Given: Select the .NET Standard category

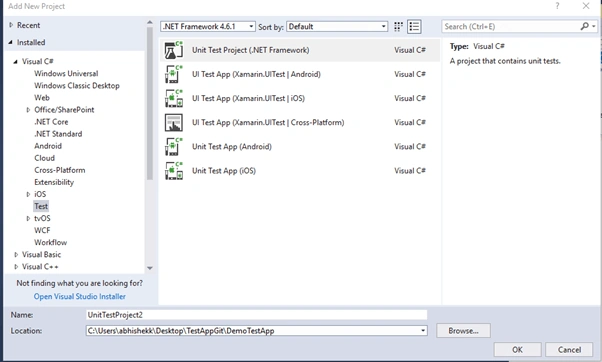Looking at the screenshot, I should (x=58, y=134).
